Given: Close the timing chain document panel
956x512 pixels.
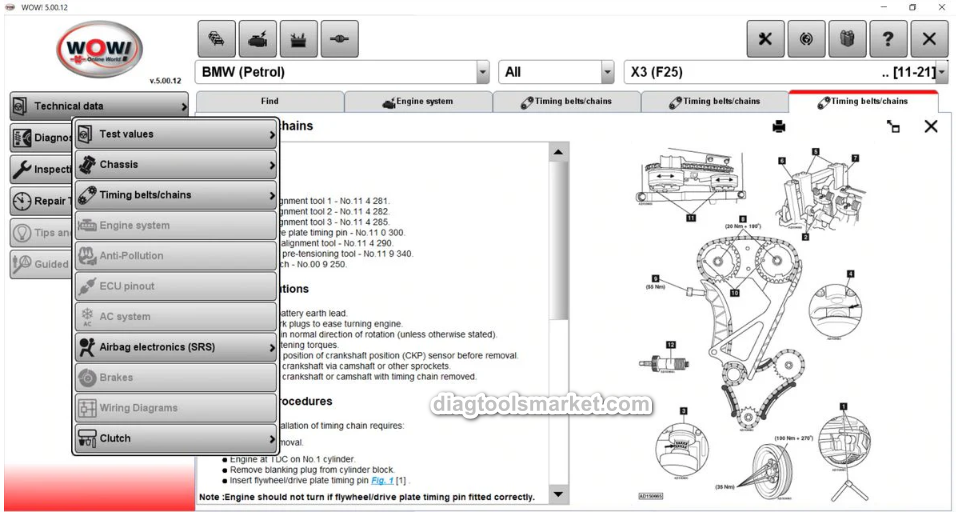Looking at the screenshot, I should [931, 126].
